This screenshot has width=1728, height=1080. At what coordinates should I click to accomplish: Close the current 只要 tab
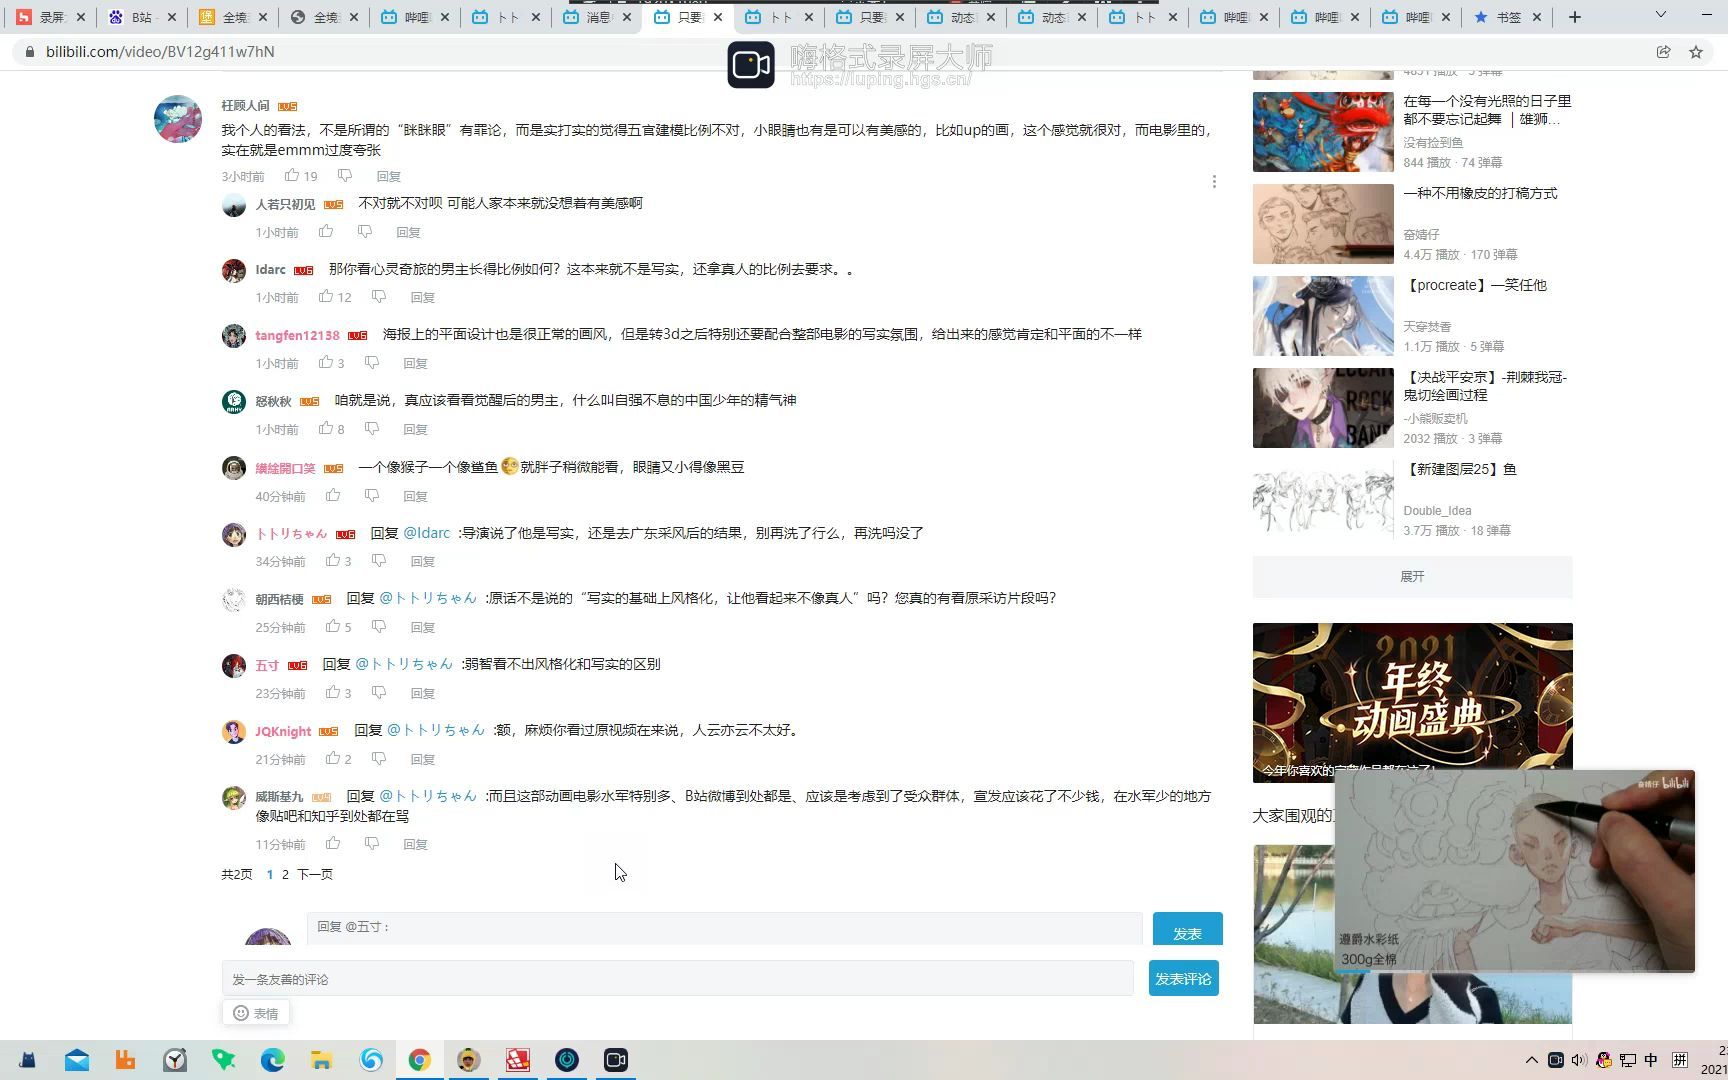pyautogui.click(x=718, y=17)
